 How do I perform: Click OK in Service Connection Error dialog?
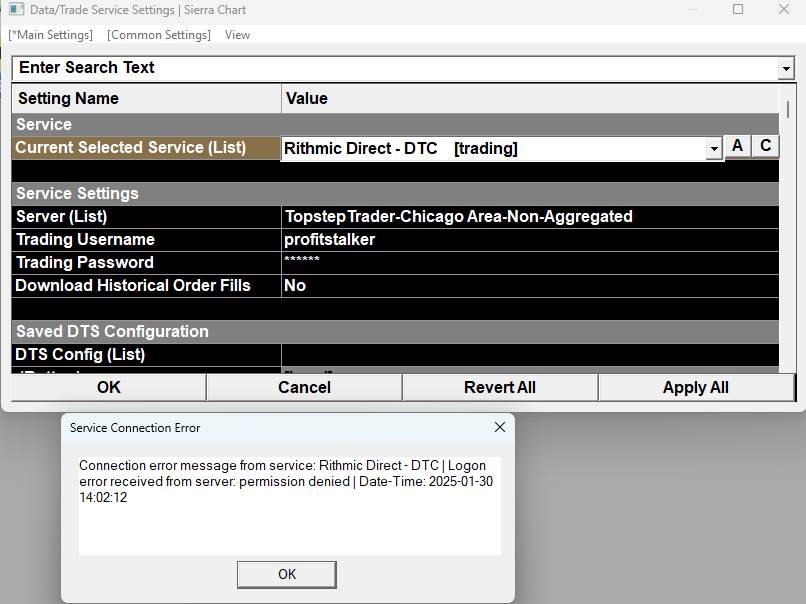tap(287, 575)
